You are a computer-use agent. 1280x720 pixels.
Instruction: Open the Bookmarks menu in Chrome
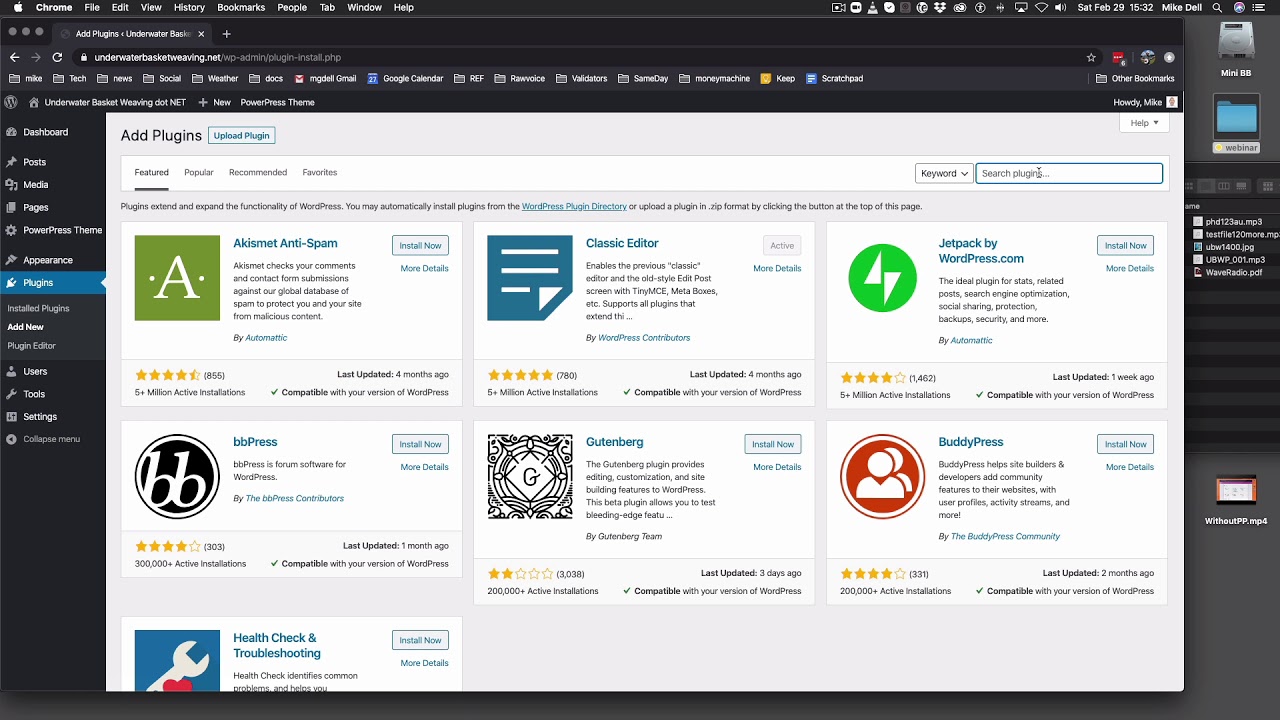(x=241, y=7)
